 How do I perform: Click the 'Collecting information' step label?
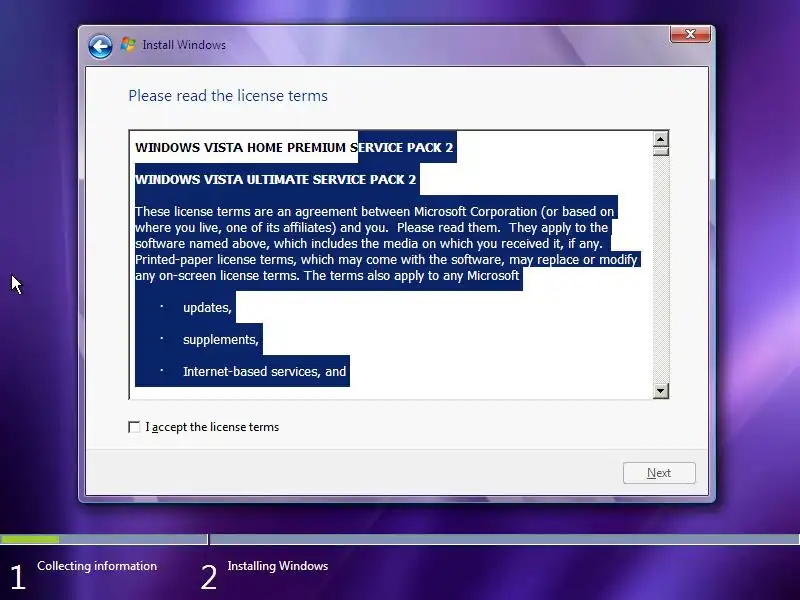(97, 566)
